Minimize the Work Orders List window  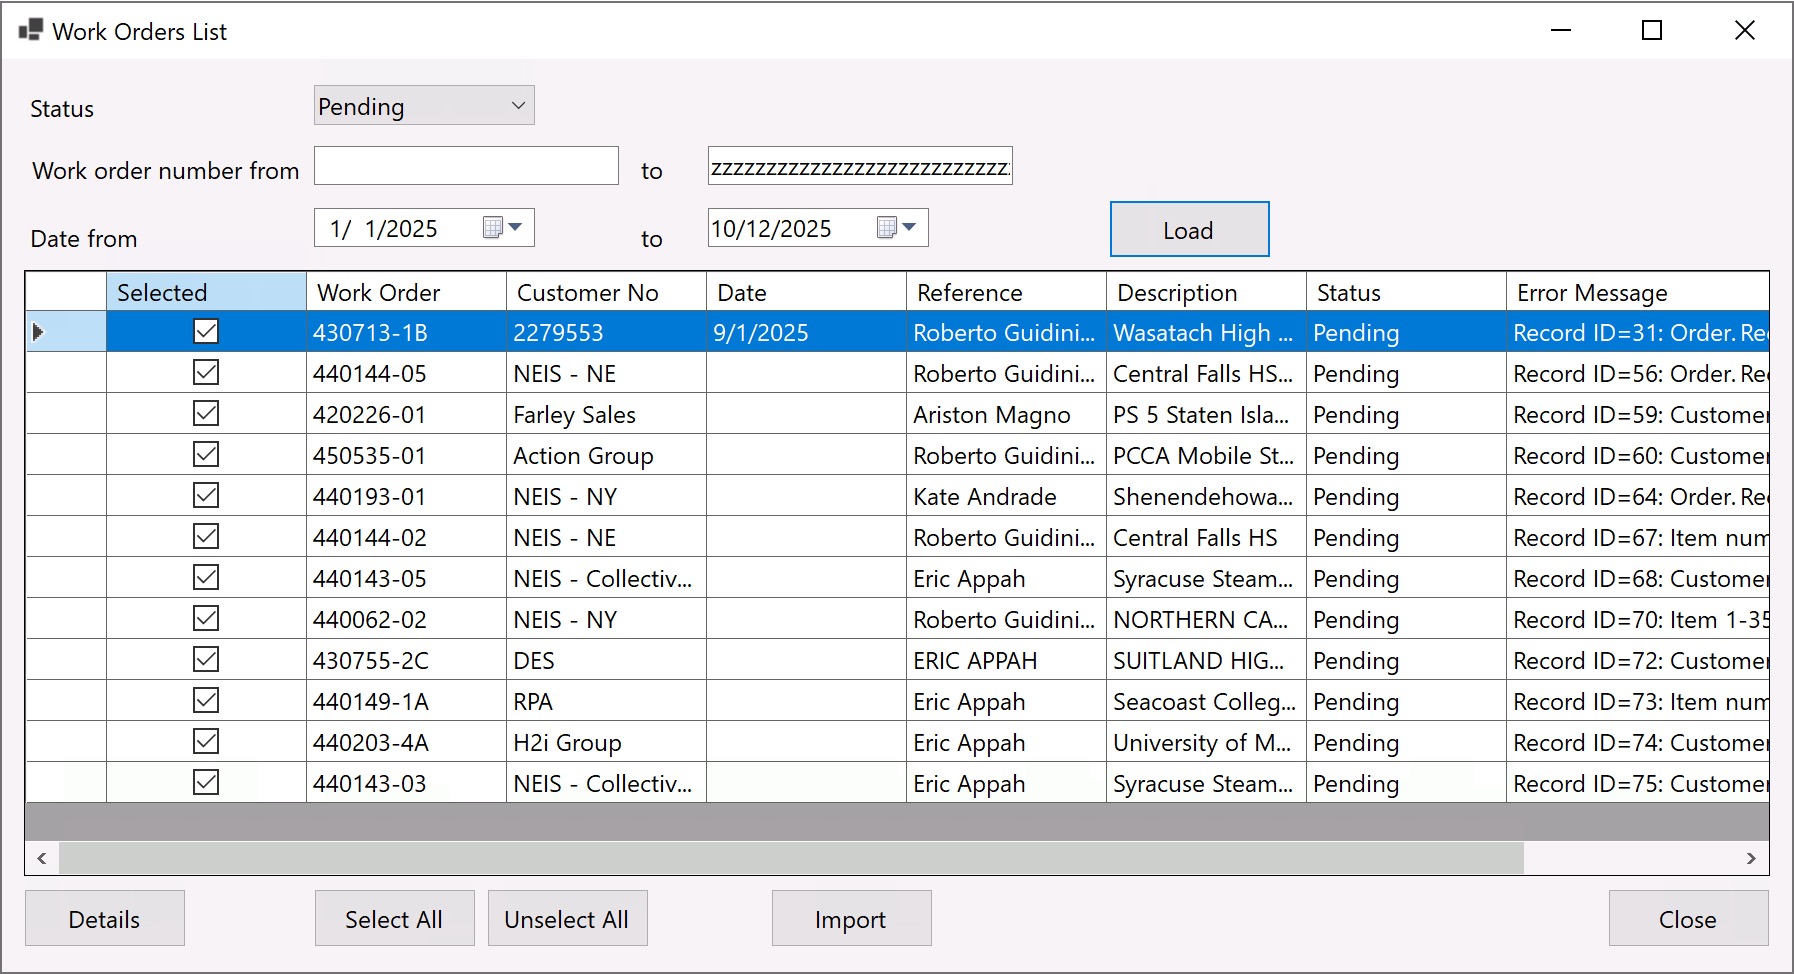pyautogui.click(x=1560, y=31)
